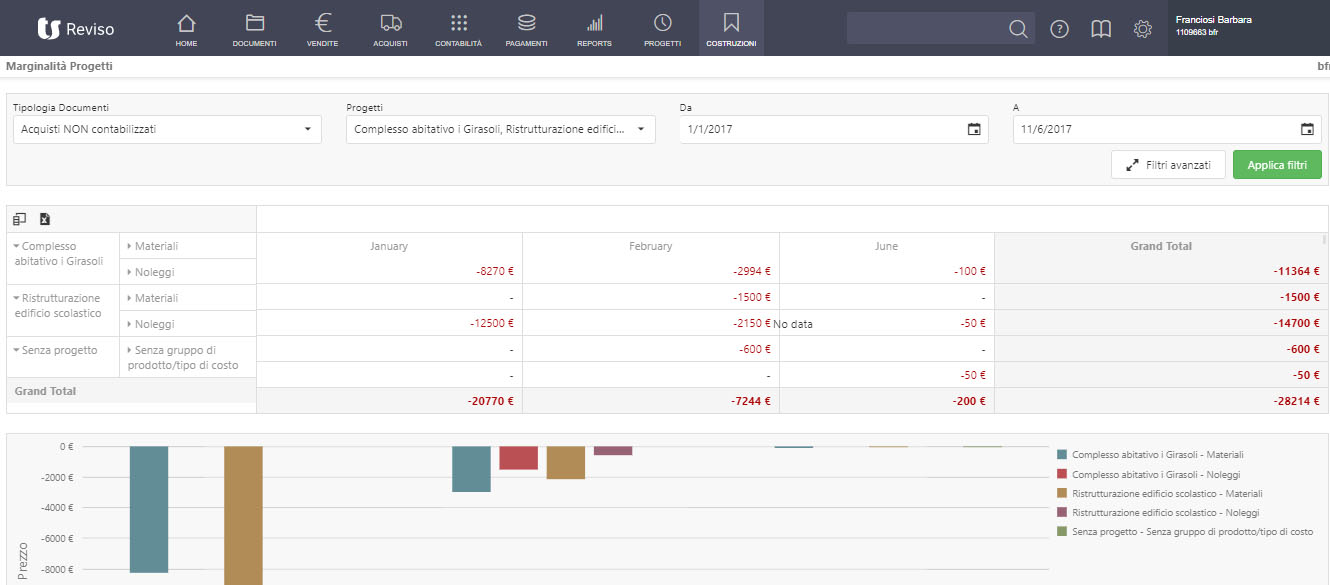This screenshot has height=585, width=1330.
Task: Click the Reviso logo
Action: [x=75, y=29]
